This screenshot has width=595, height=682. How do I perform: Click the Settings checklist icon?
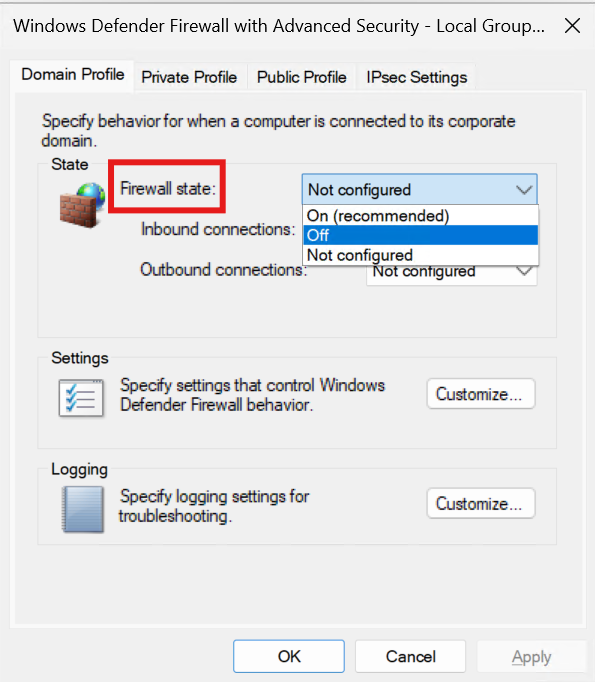[81, 398]
